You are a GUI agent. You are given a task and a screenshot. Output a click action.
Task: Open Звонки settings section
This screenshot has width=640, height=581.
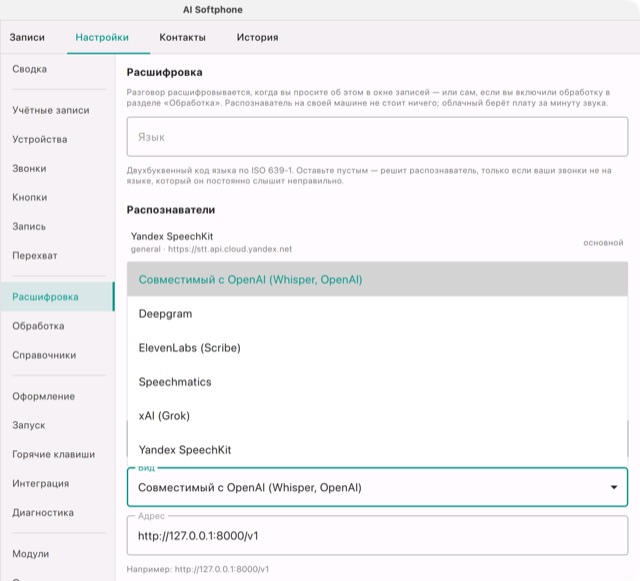pyautogui.click(x=58, y=168)
